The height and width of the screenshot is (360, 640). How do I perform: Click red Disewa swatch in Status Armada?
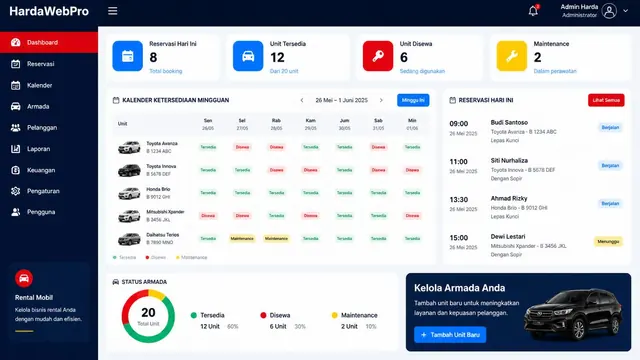pyautogui.click(x=263, y=315)
